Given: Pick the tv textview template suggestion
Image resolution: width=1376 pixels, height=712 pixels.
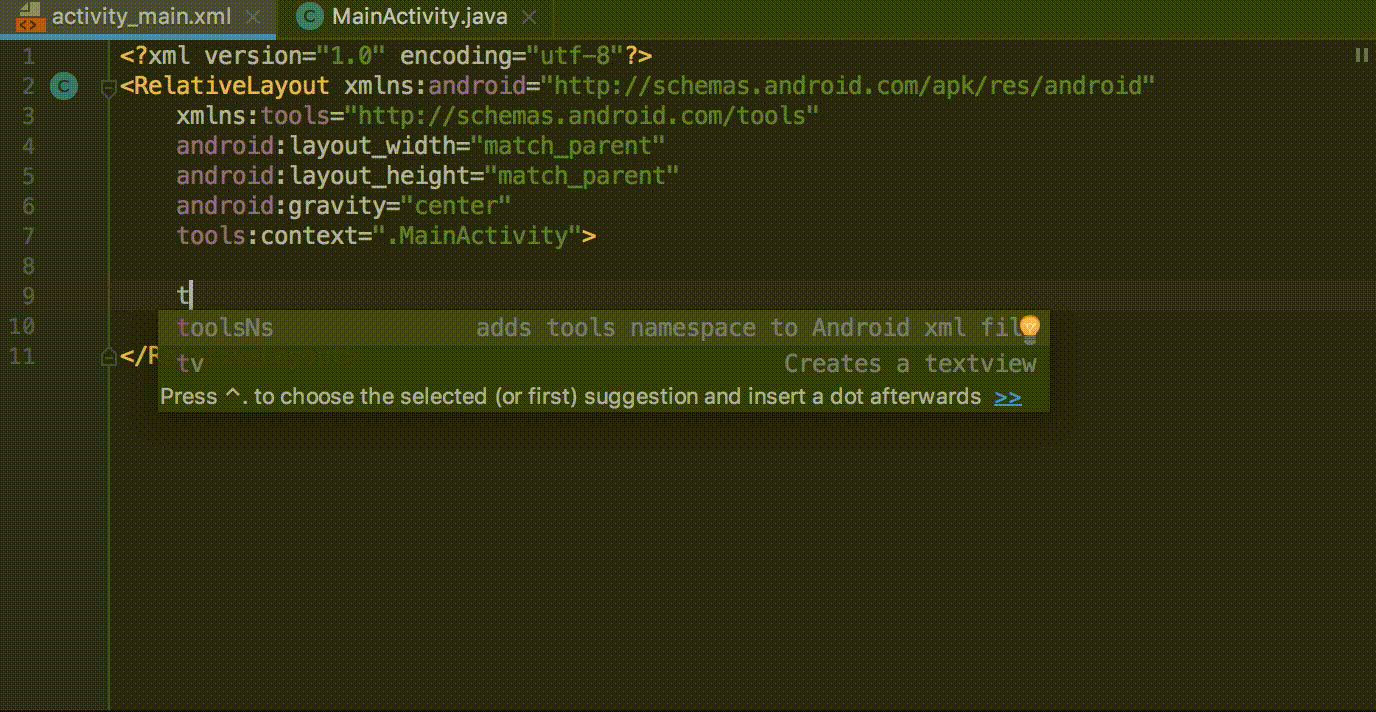Looking at the screenshot, I should (x=190, y=364).
